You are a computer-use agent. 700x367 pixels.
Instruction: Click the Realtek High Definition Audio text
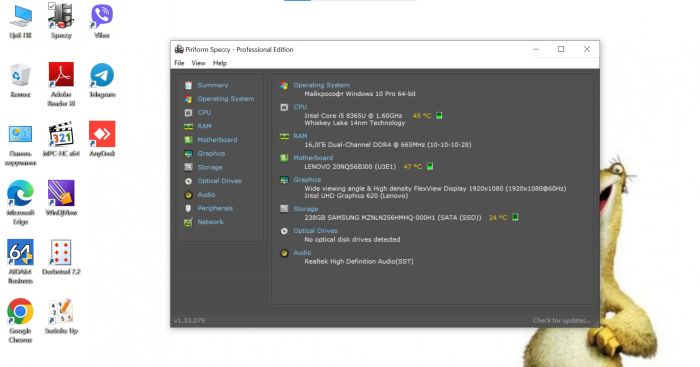pyautogui.click(x=359, y=262)
